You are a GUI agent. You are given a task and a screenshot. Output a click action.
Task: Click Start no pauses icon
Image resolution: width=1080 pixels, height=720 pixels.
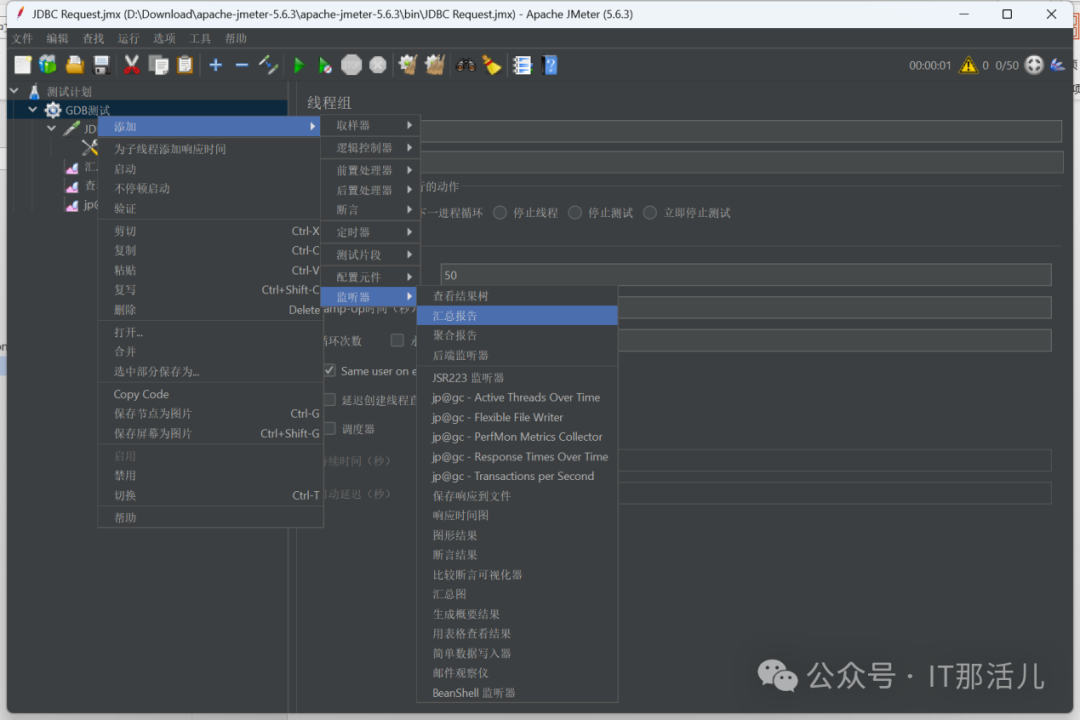pyautogui.click(x=325, y=65)
